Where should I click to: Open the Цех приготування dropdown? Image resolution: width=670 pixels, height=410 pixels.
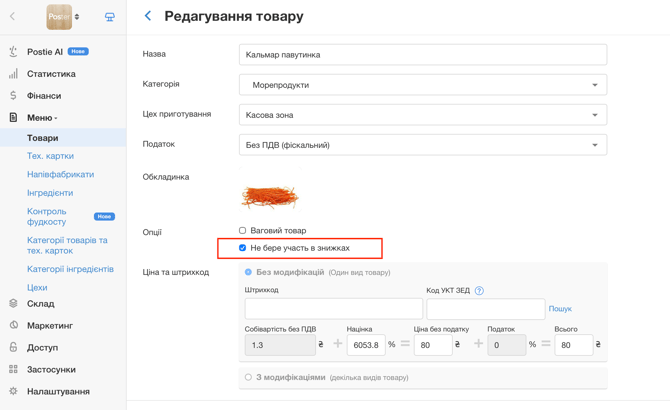(x=423, y=115)
